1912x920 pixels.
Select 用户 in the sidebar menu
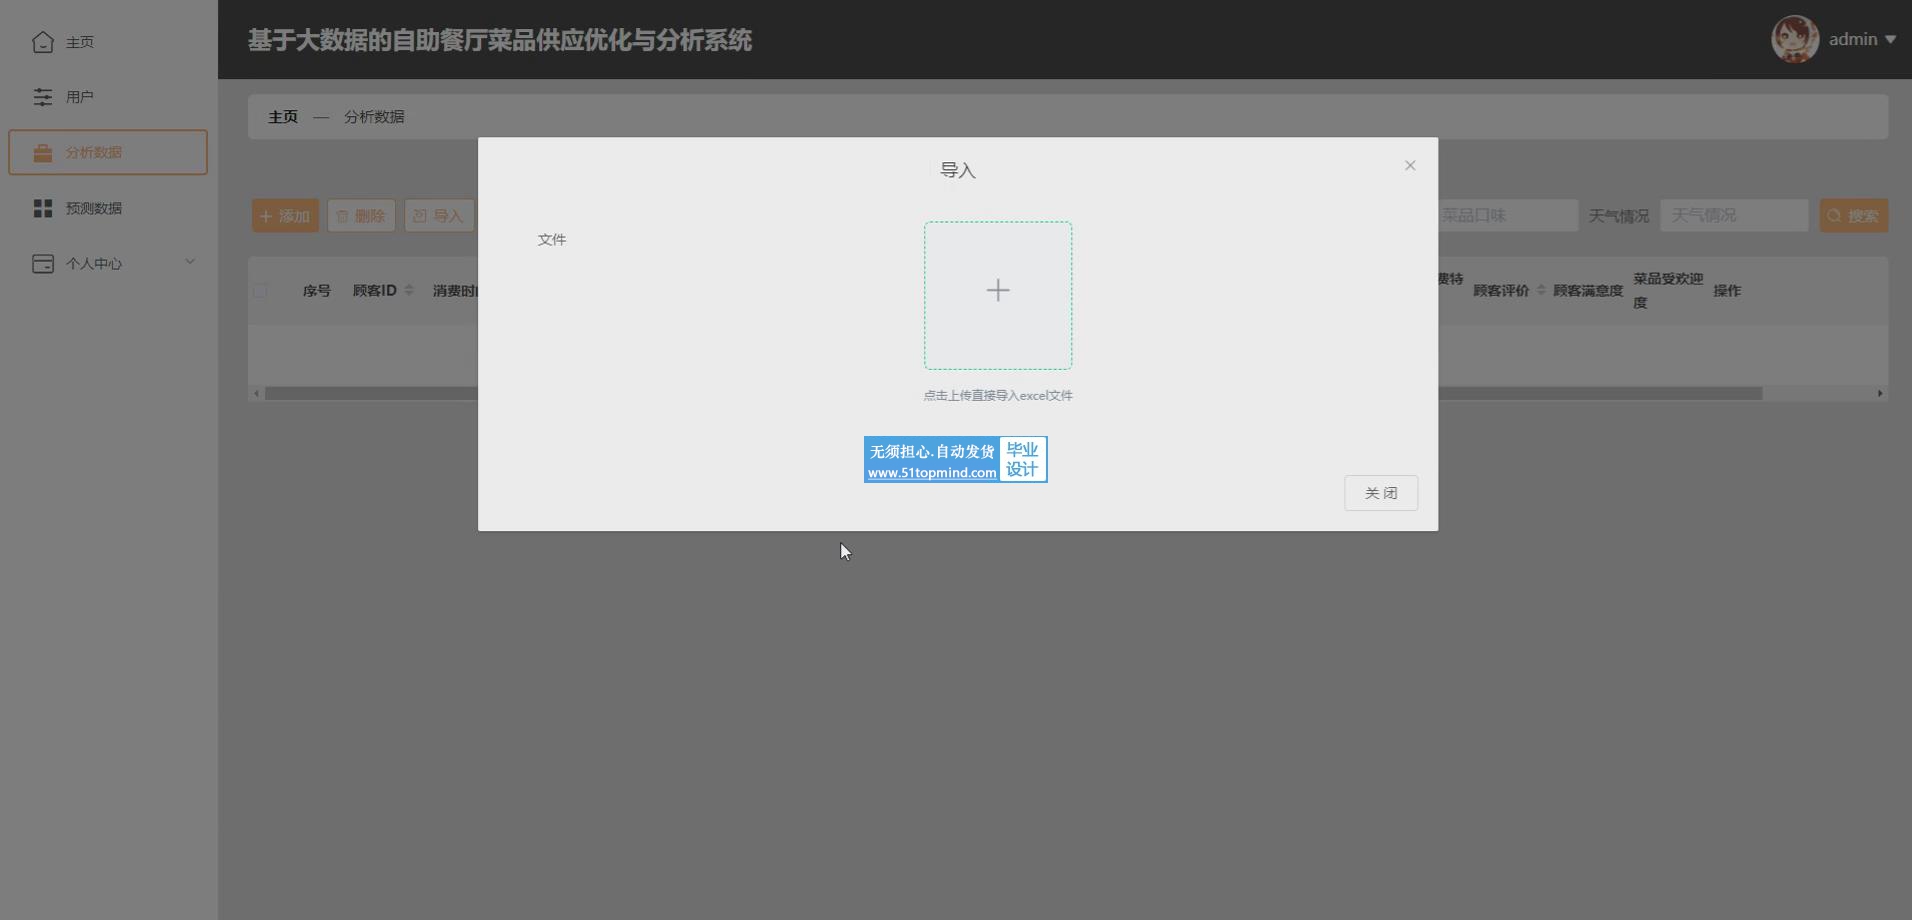point(80,97)
